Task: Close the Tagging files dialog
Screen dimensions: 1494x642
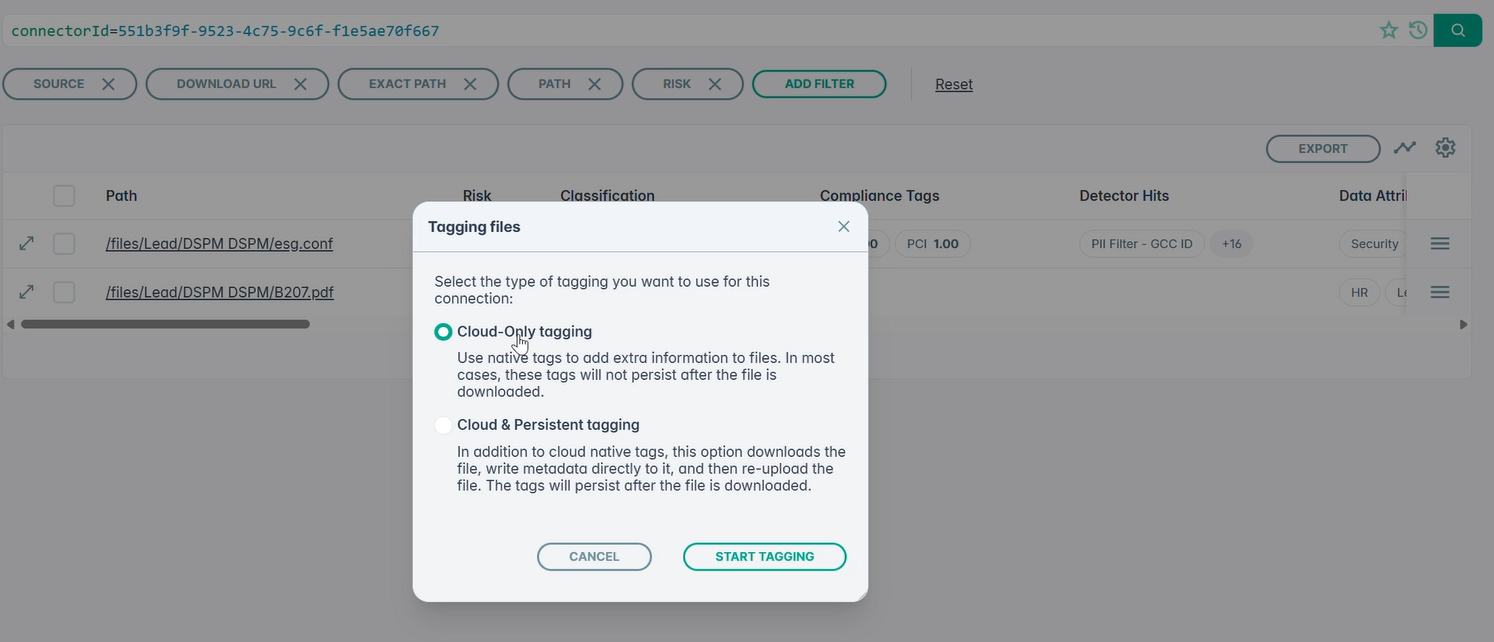Action: pyautogui.click(x=844, y=227)
